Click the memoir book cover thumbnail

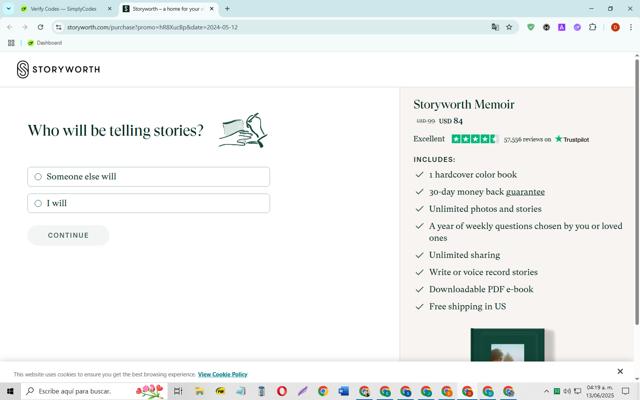[507, 345]
